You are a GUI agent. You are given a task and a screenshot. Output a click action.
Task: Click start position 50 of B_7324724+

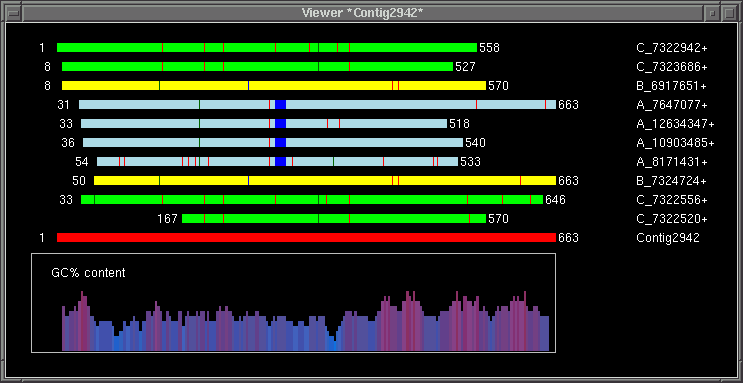(79, 181)
